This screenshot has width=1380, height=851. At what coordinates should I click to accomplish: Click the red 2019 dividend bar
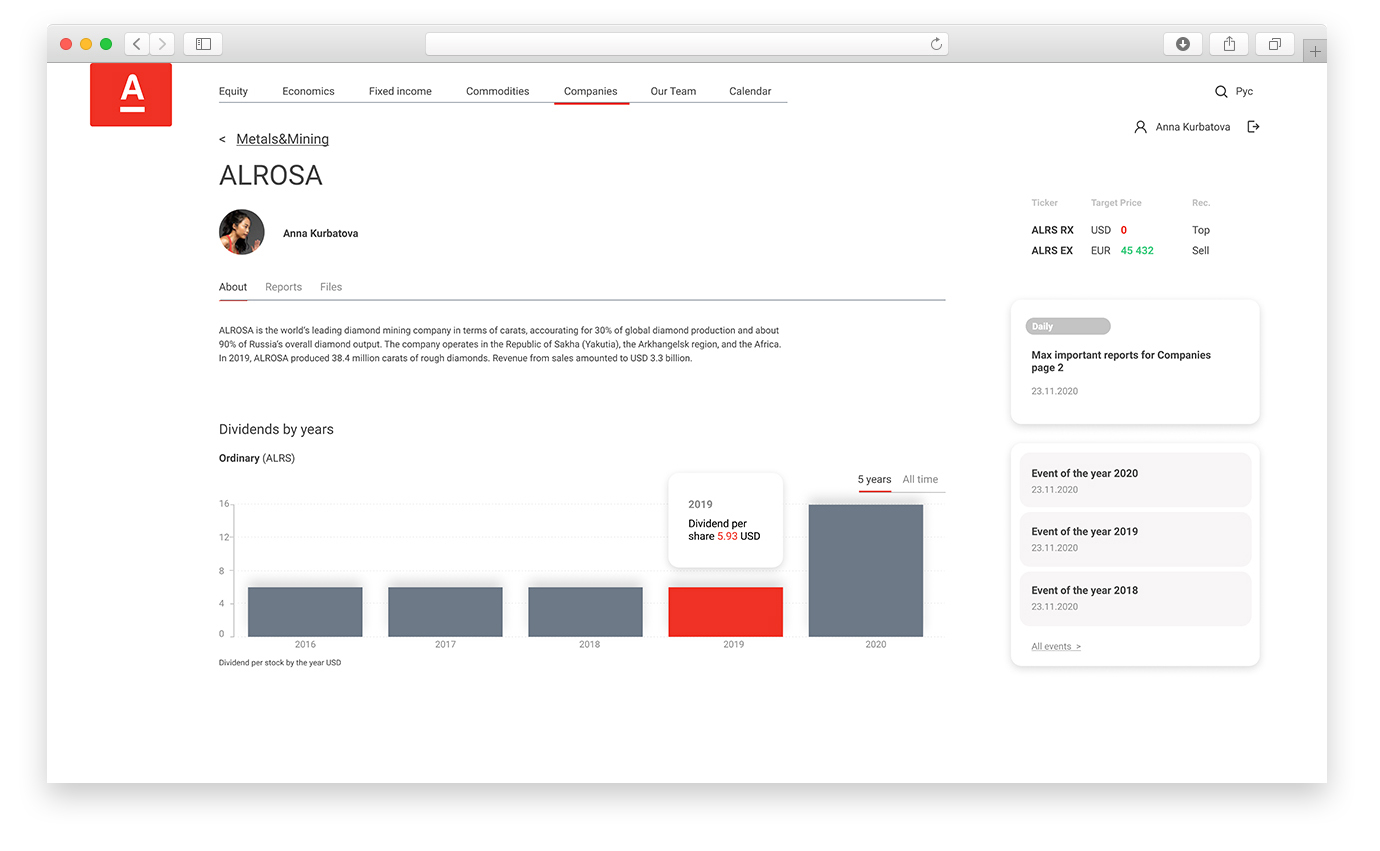click(x=725, y=612)
